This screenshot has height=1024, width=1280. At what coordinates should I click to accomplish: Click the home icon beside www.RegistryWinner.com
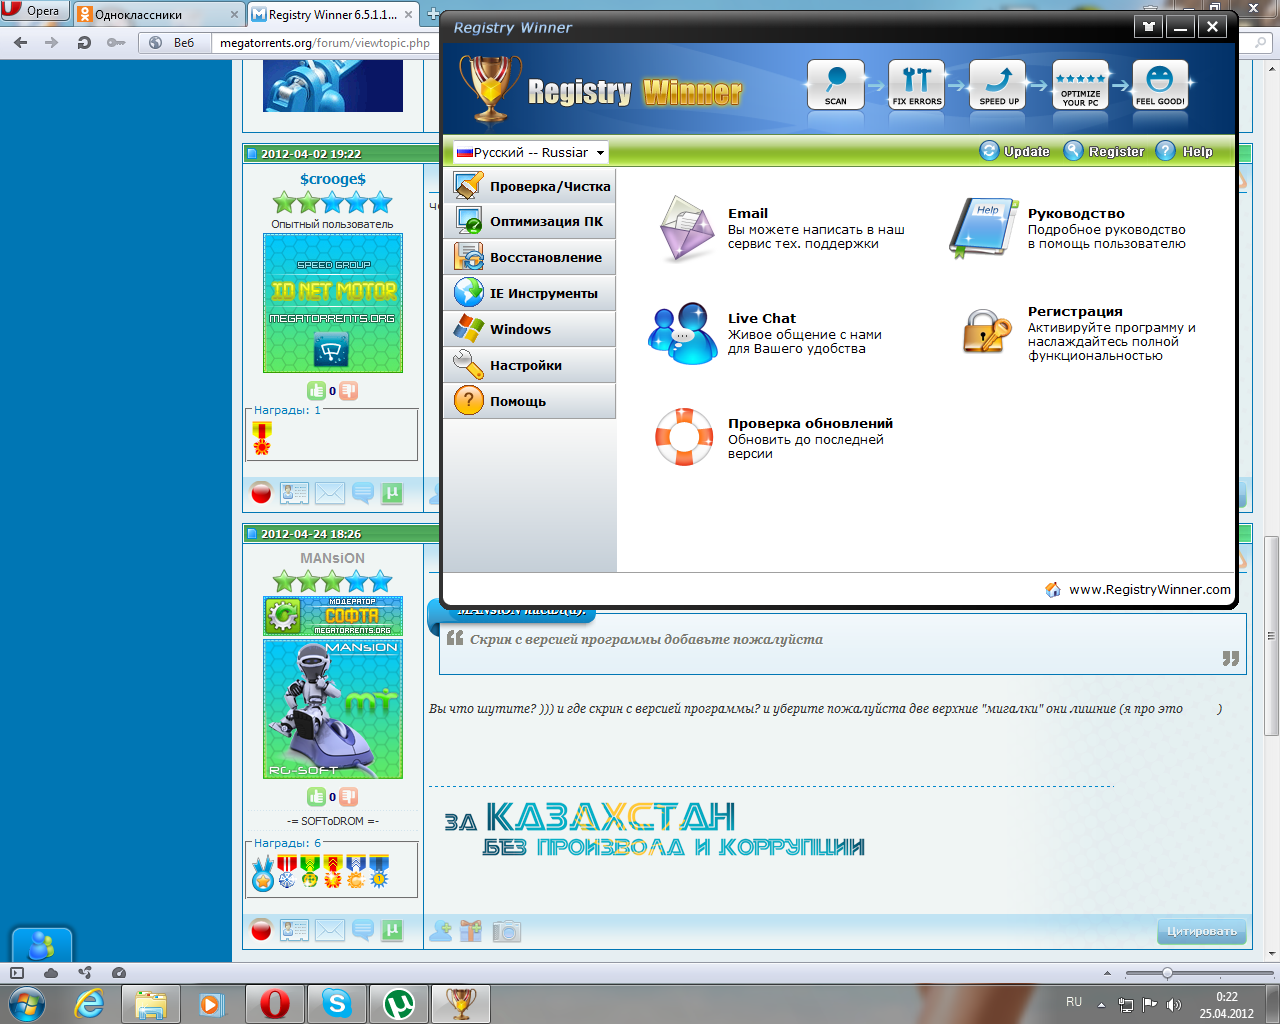(1053, 590)
